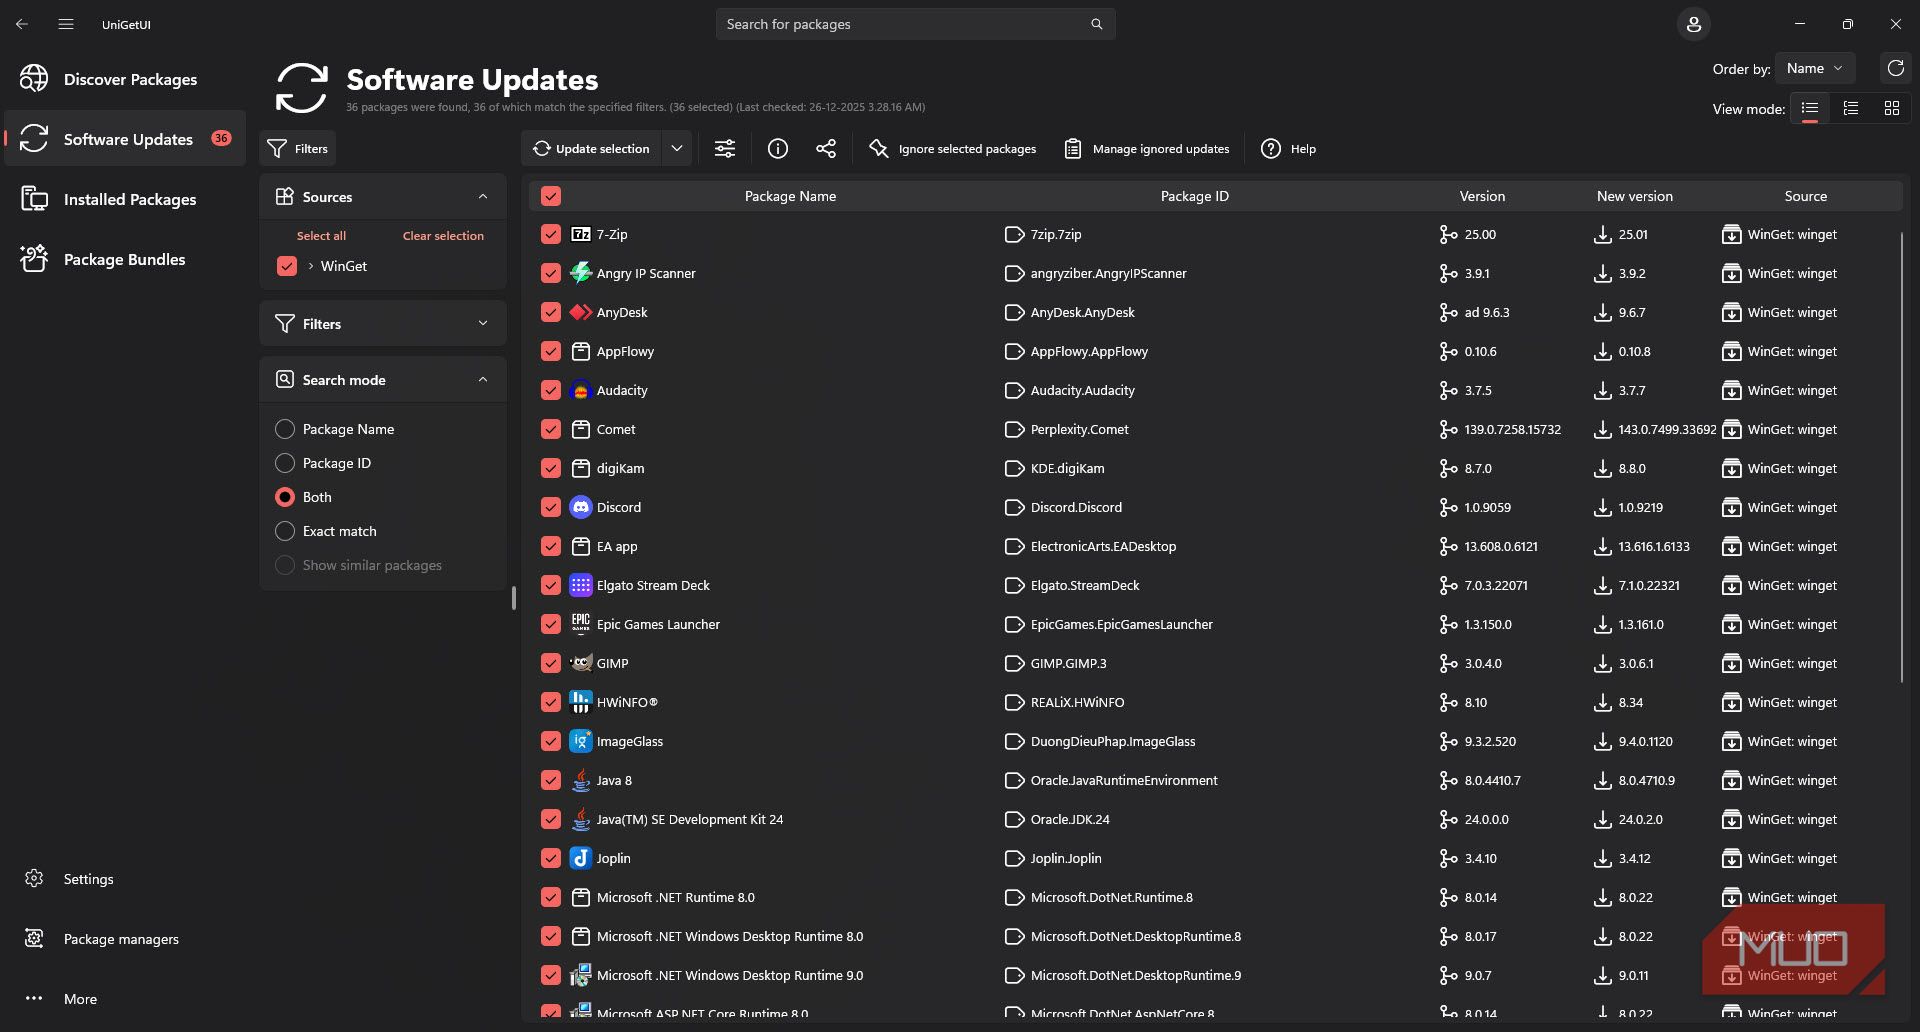Uncheck the 7-Zip package checkbox
The height and width of the screenshot is (1032, 1920).
(551, 234)
